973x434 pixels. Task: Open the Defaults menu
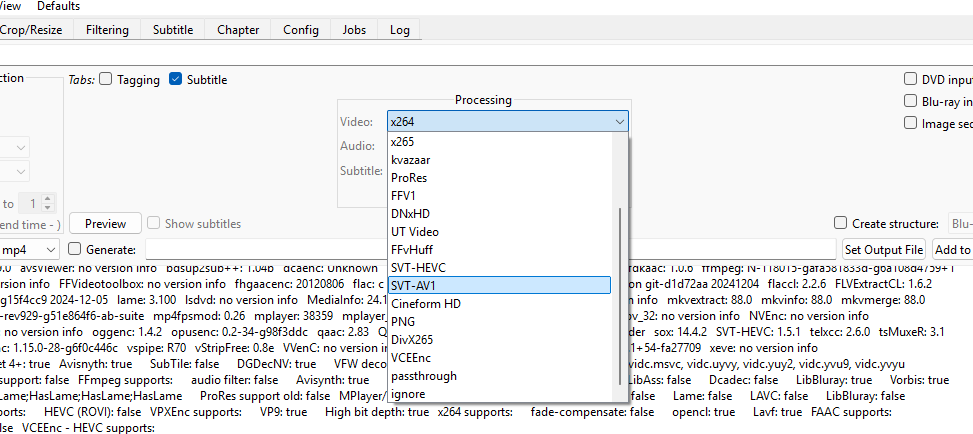[58, 6]
